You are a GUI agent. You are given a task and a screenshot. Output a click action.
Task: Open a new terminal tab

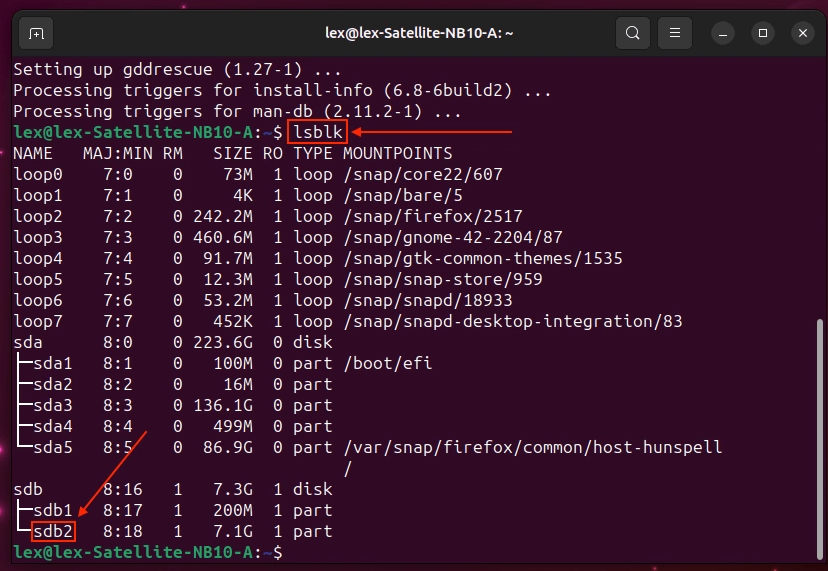tap(36, 33)
